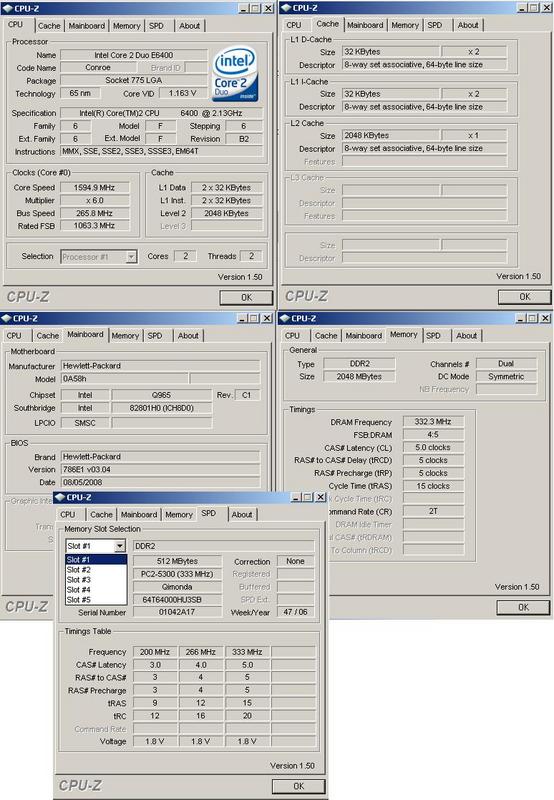This screenshot has height=800, width=554.
Task: Select Slot #4 in the slot list
Action: coord(96,589)
